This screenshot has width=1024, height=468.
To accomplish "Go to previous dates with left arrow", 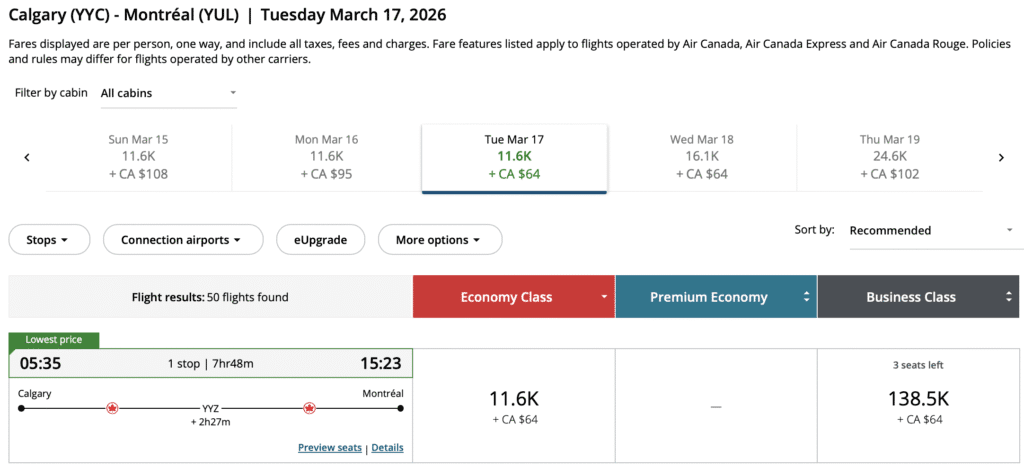I will [27, 157].
